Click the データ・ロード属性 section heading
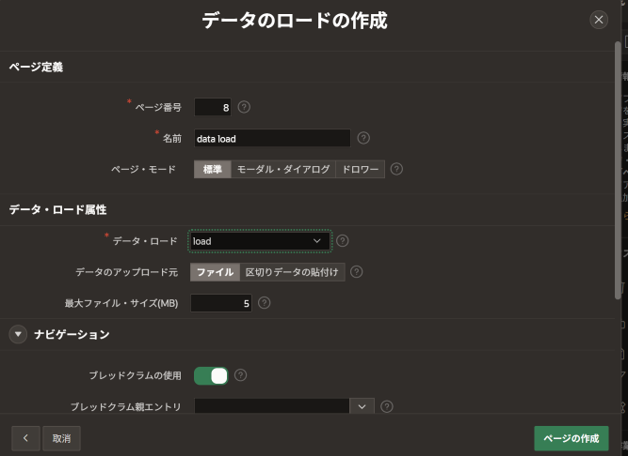Viewport: 628px width, 456px height. point(58,209)
